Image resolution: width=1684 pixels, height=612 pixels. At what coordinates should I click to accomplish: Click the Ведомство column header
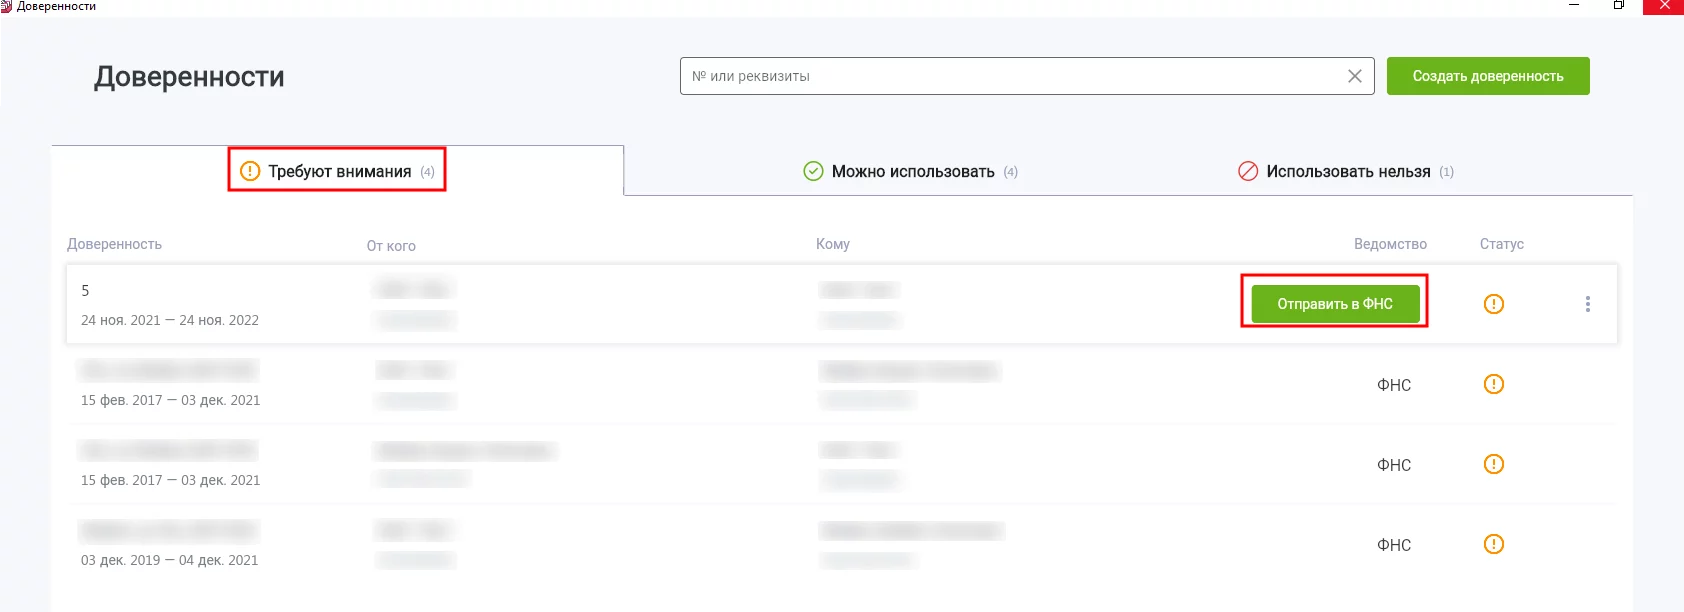tap(1390, 244)
